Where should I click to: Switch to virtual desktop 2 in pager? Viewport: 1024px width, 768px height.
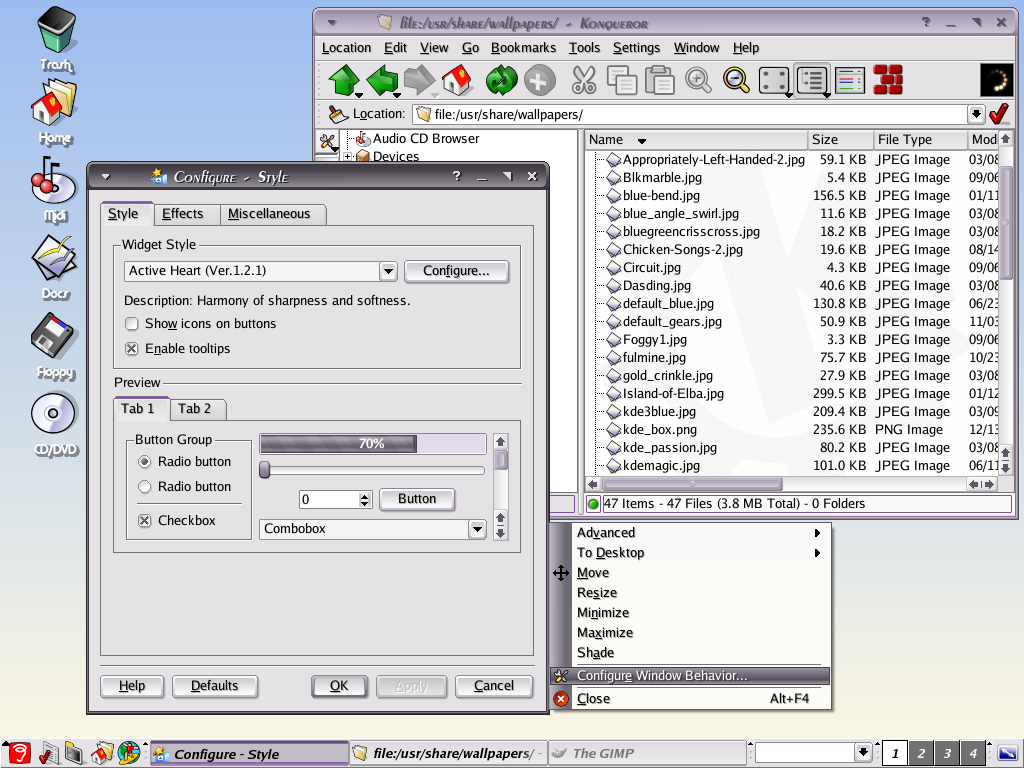click(x=921, y=753)
